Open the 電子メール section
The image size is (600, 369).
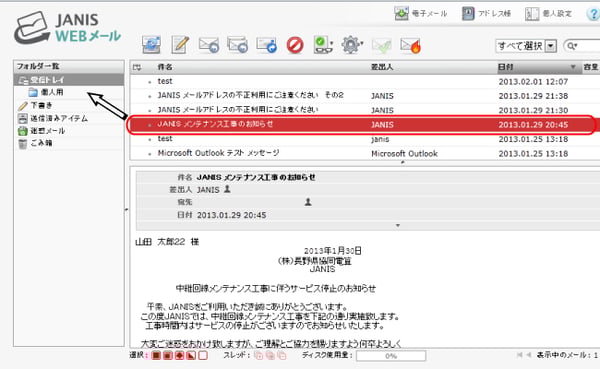421,13
